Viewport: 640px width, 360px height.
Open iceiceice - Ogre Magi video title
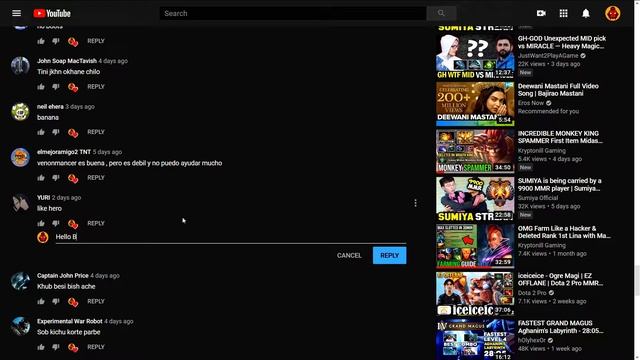click(x=560, y=279)
